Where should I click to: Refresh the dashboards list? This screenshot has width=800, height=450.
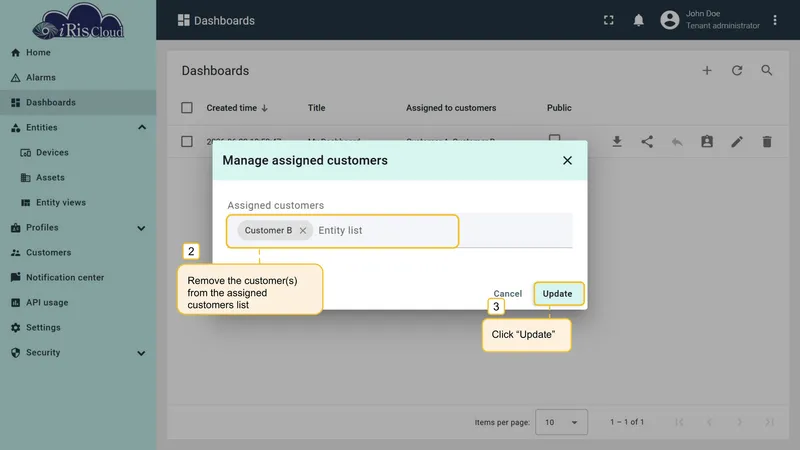pos(737,70)
